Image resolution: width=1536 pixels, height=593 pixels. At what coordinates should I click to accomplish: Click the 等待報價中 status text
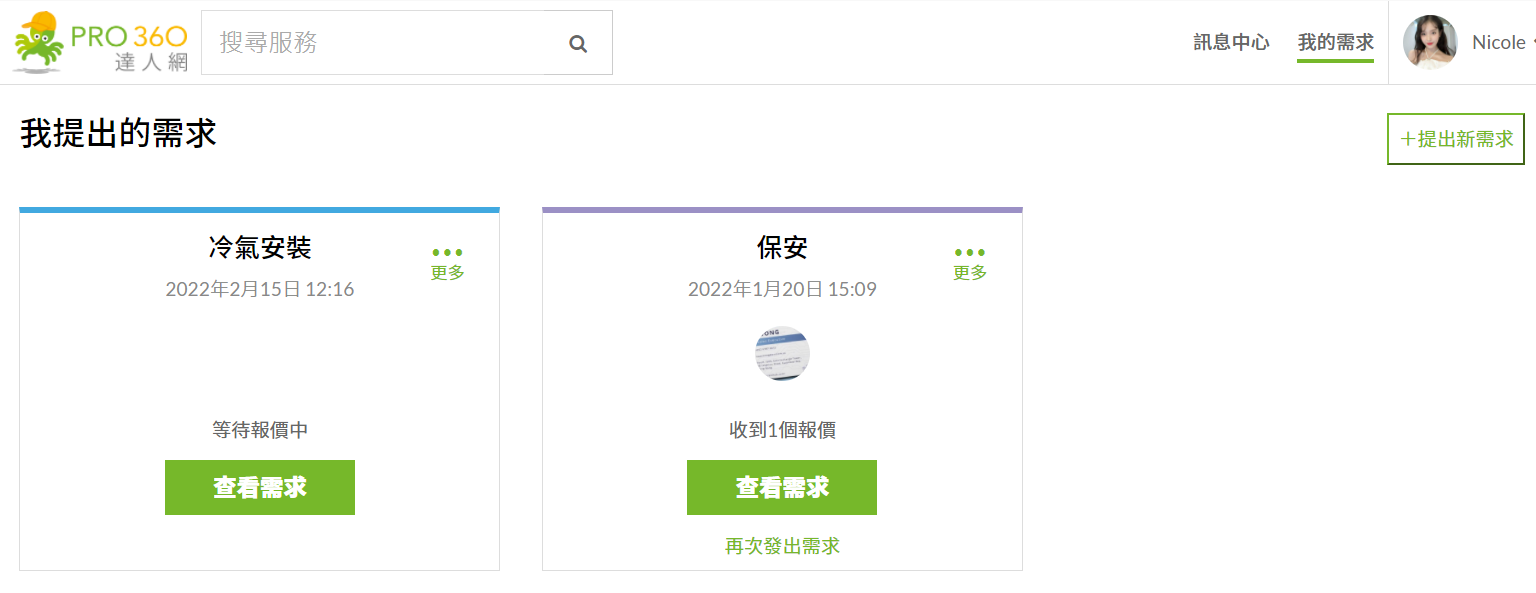coord(260,430)
